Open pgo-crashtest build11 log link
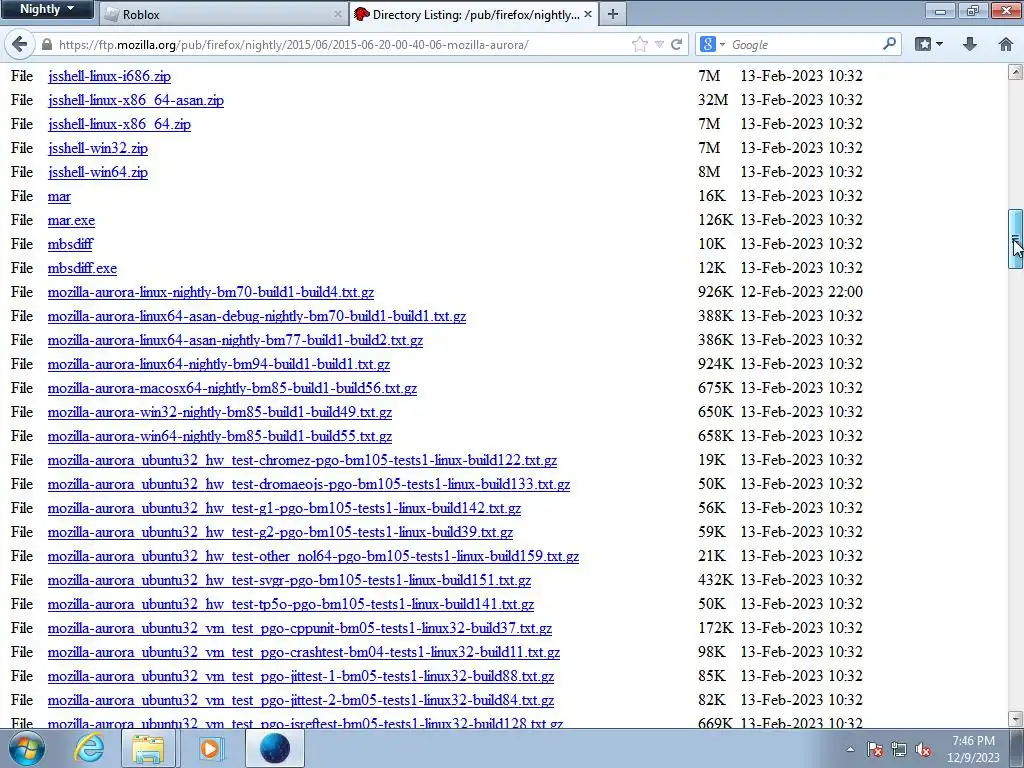The image size is (1024, 768). point(304,652)
